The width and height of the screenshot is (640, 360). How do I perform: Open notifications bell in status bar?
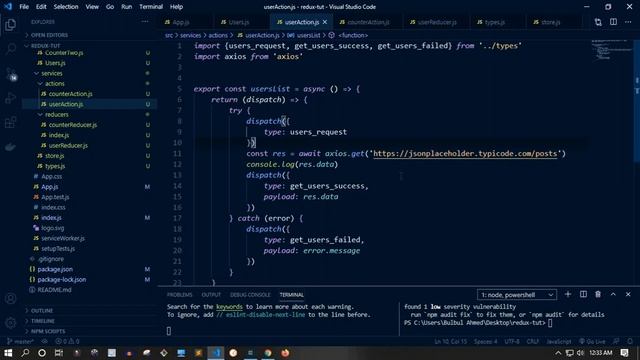pyautogui.click(x=630, y=341)
